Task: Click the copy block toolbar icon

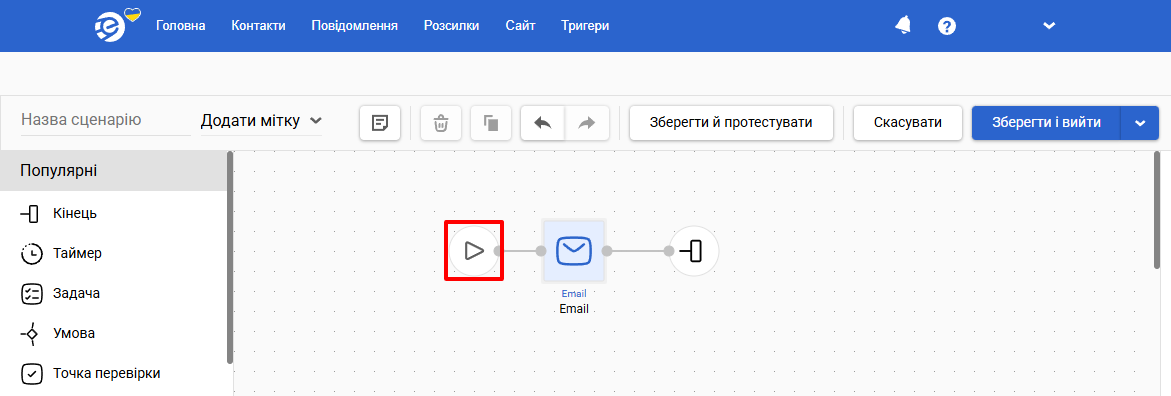Action: (x=491, y=123)
